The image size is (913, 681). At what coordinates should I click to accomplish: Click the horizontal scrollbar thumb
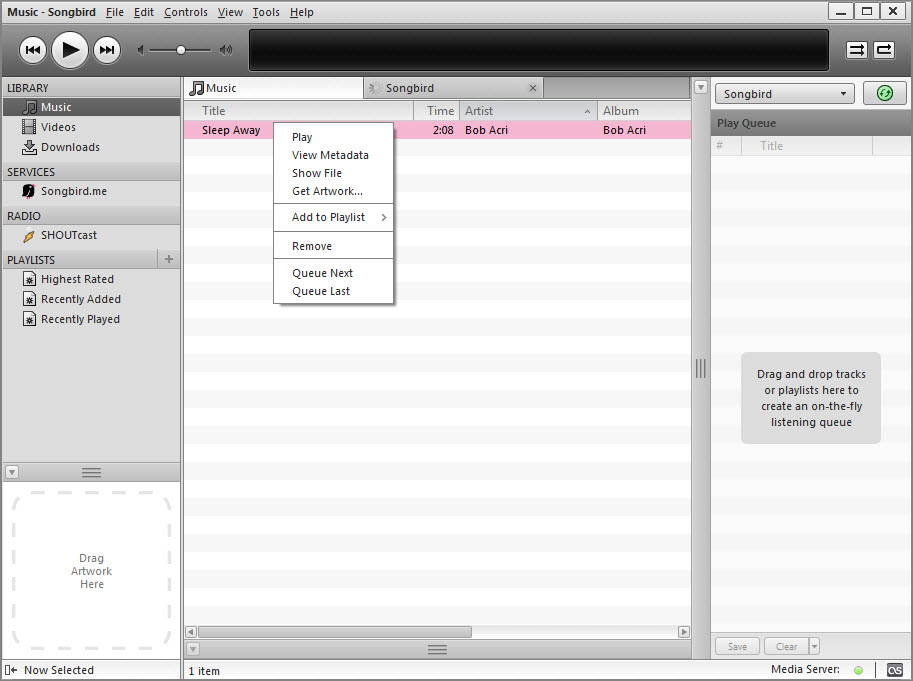click(335, 632)
